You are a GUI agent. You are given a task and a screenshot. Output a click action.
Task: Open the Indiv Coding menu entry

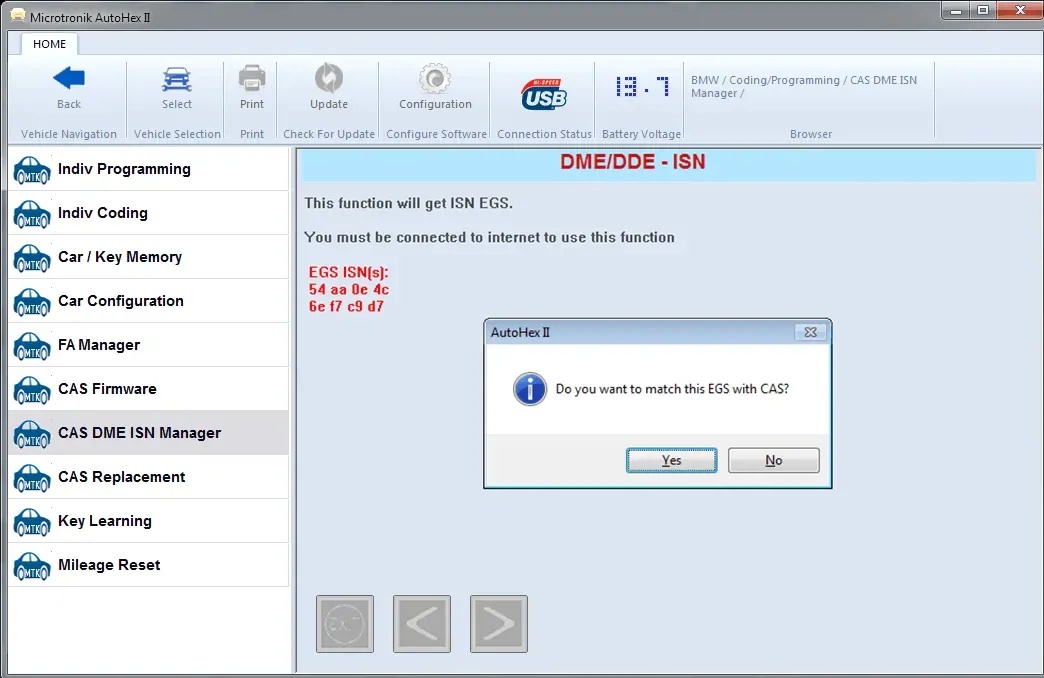coord(148,213)
